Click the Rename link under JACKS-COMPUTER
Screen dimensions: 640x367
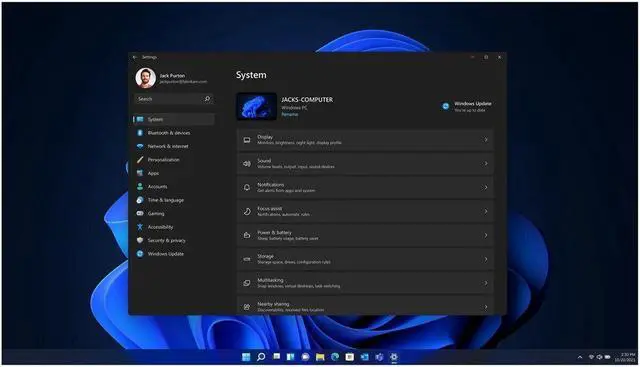tap(289, 114)
